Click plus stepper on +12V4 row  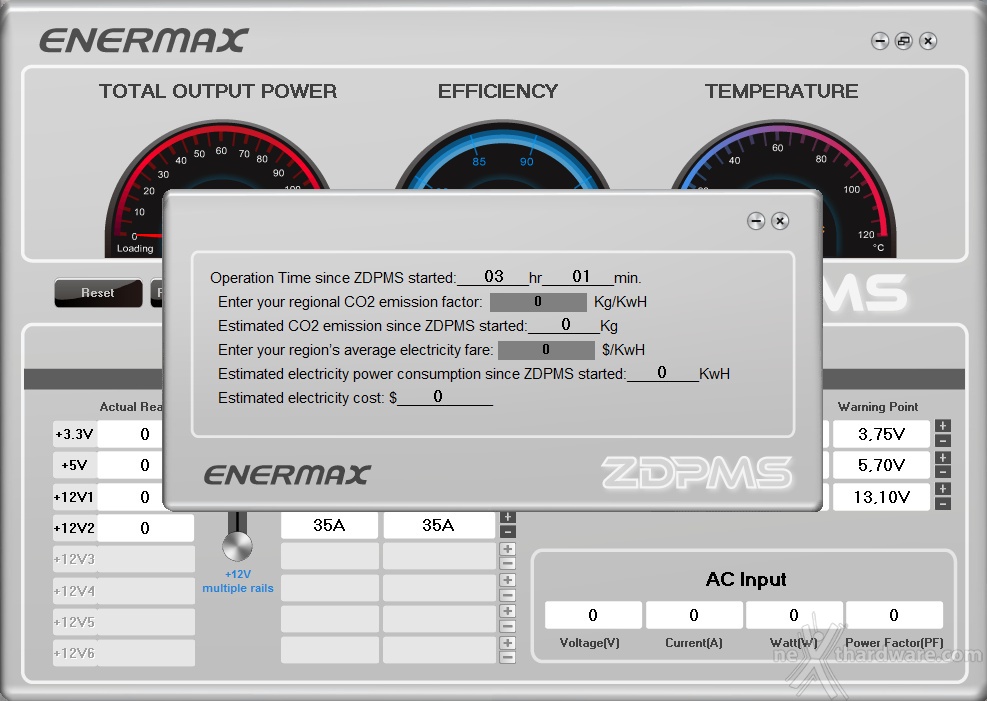click(x=507, y=580)
